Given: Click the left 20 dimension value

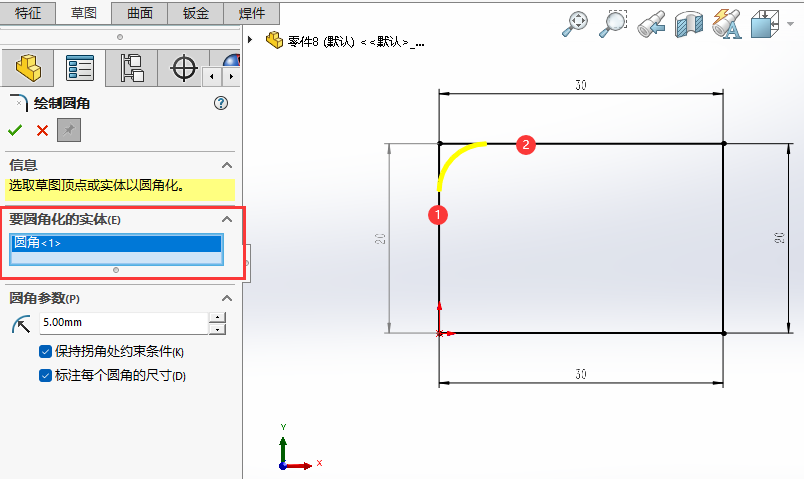Looking at the screenshot, I should tap(380, 238).
